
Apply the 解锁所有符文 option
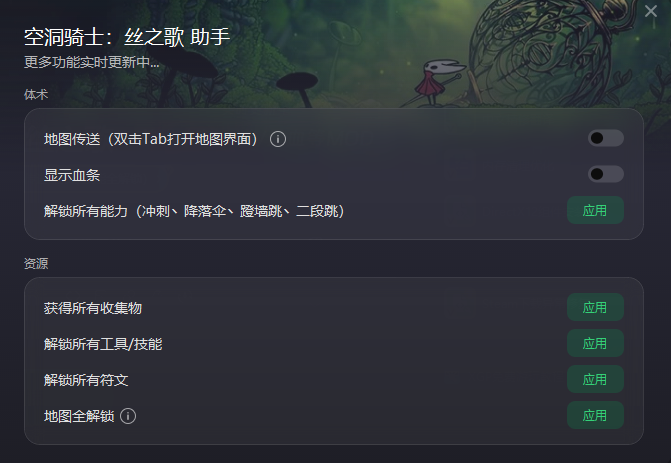click(595, 379)
